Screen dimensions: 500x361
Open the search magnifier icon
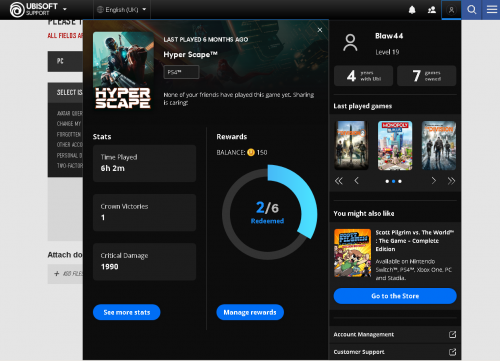tap(471, 10)
